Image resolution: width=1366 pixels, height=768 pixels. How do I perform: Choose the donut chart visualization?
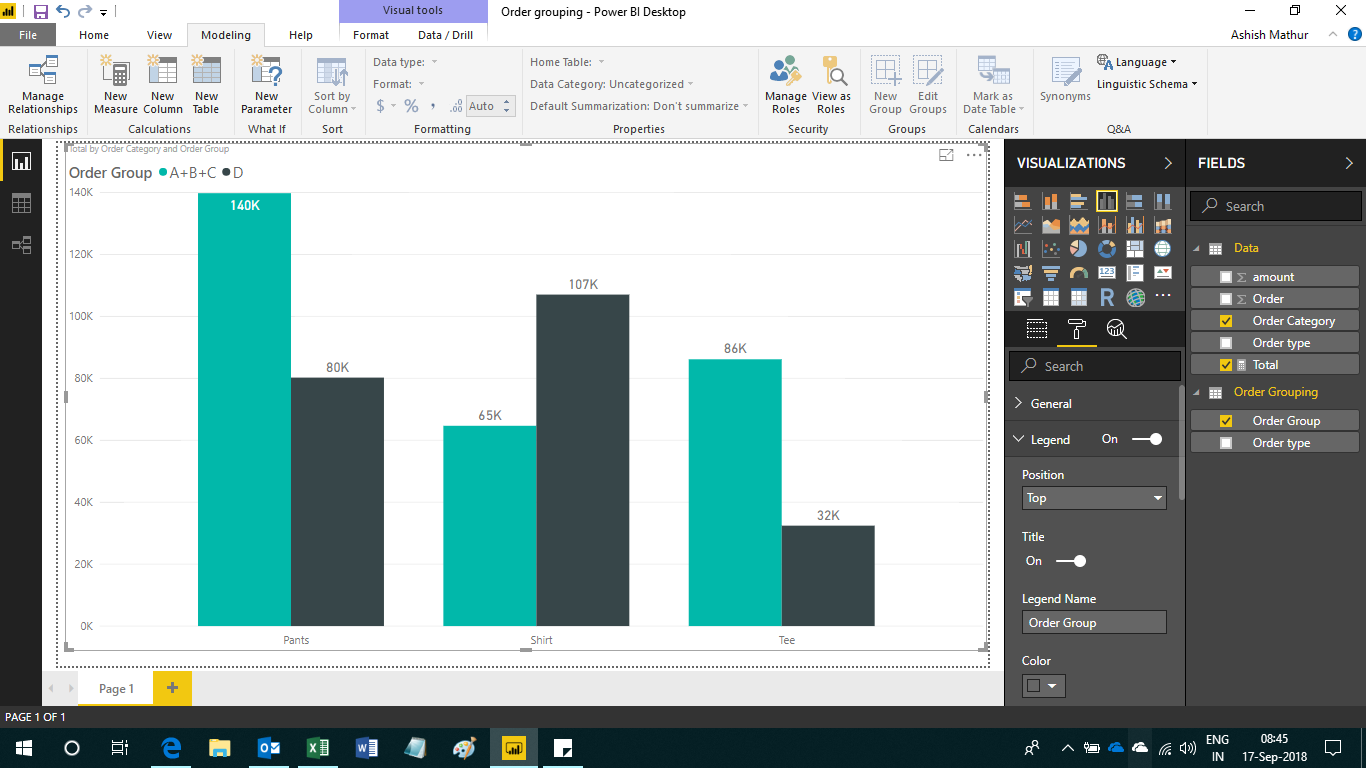(x=1106, y=249)
